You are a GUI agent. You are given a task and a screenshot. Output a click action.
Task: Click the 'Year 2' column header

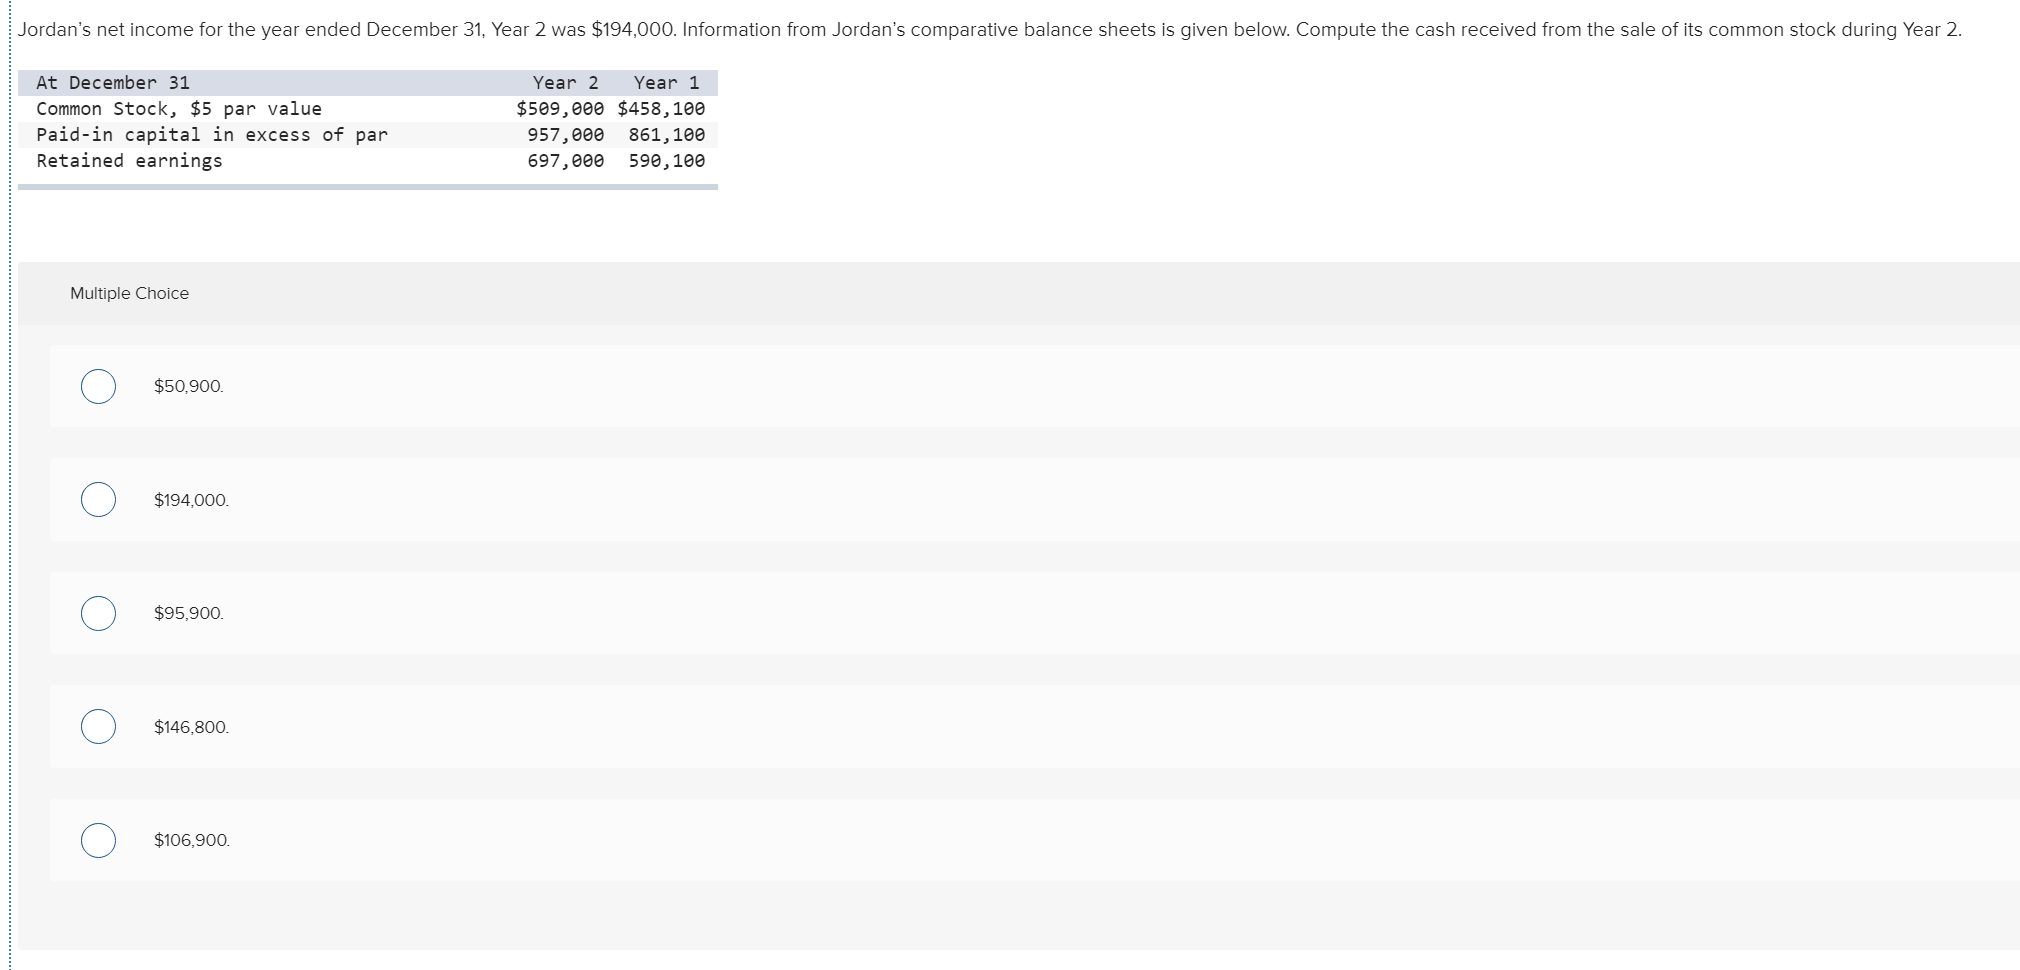[566, 83]
